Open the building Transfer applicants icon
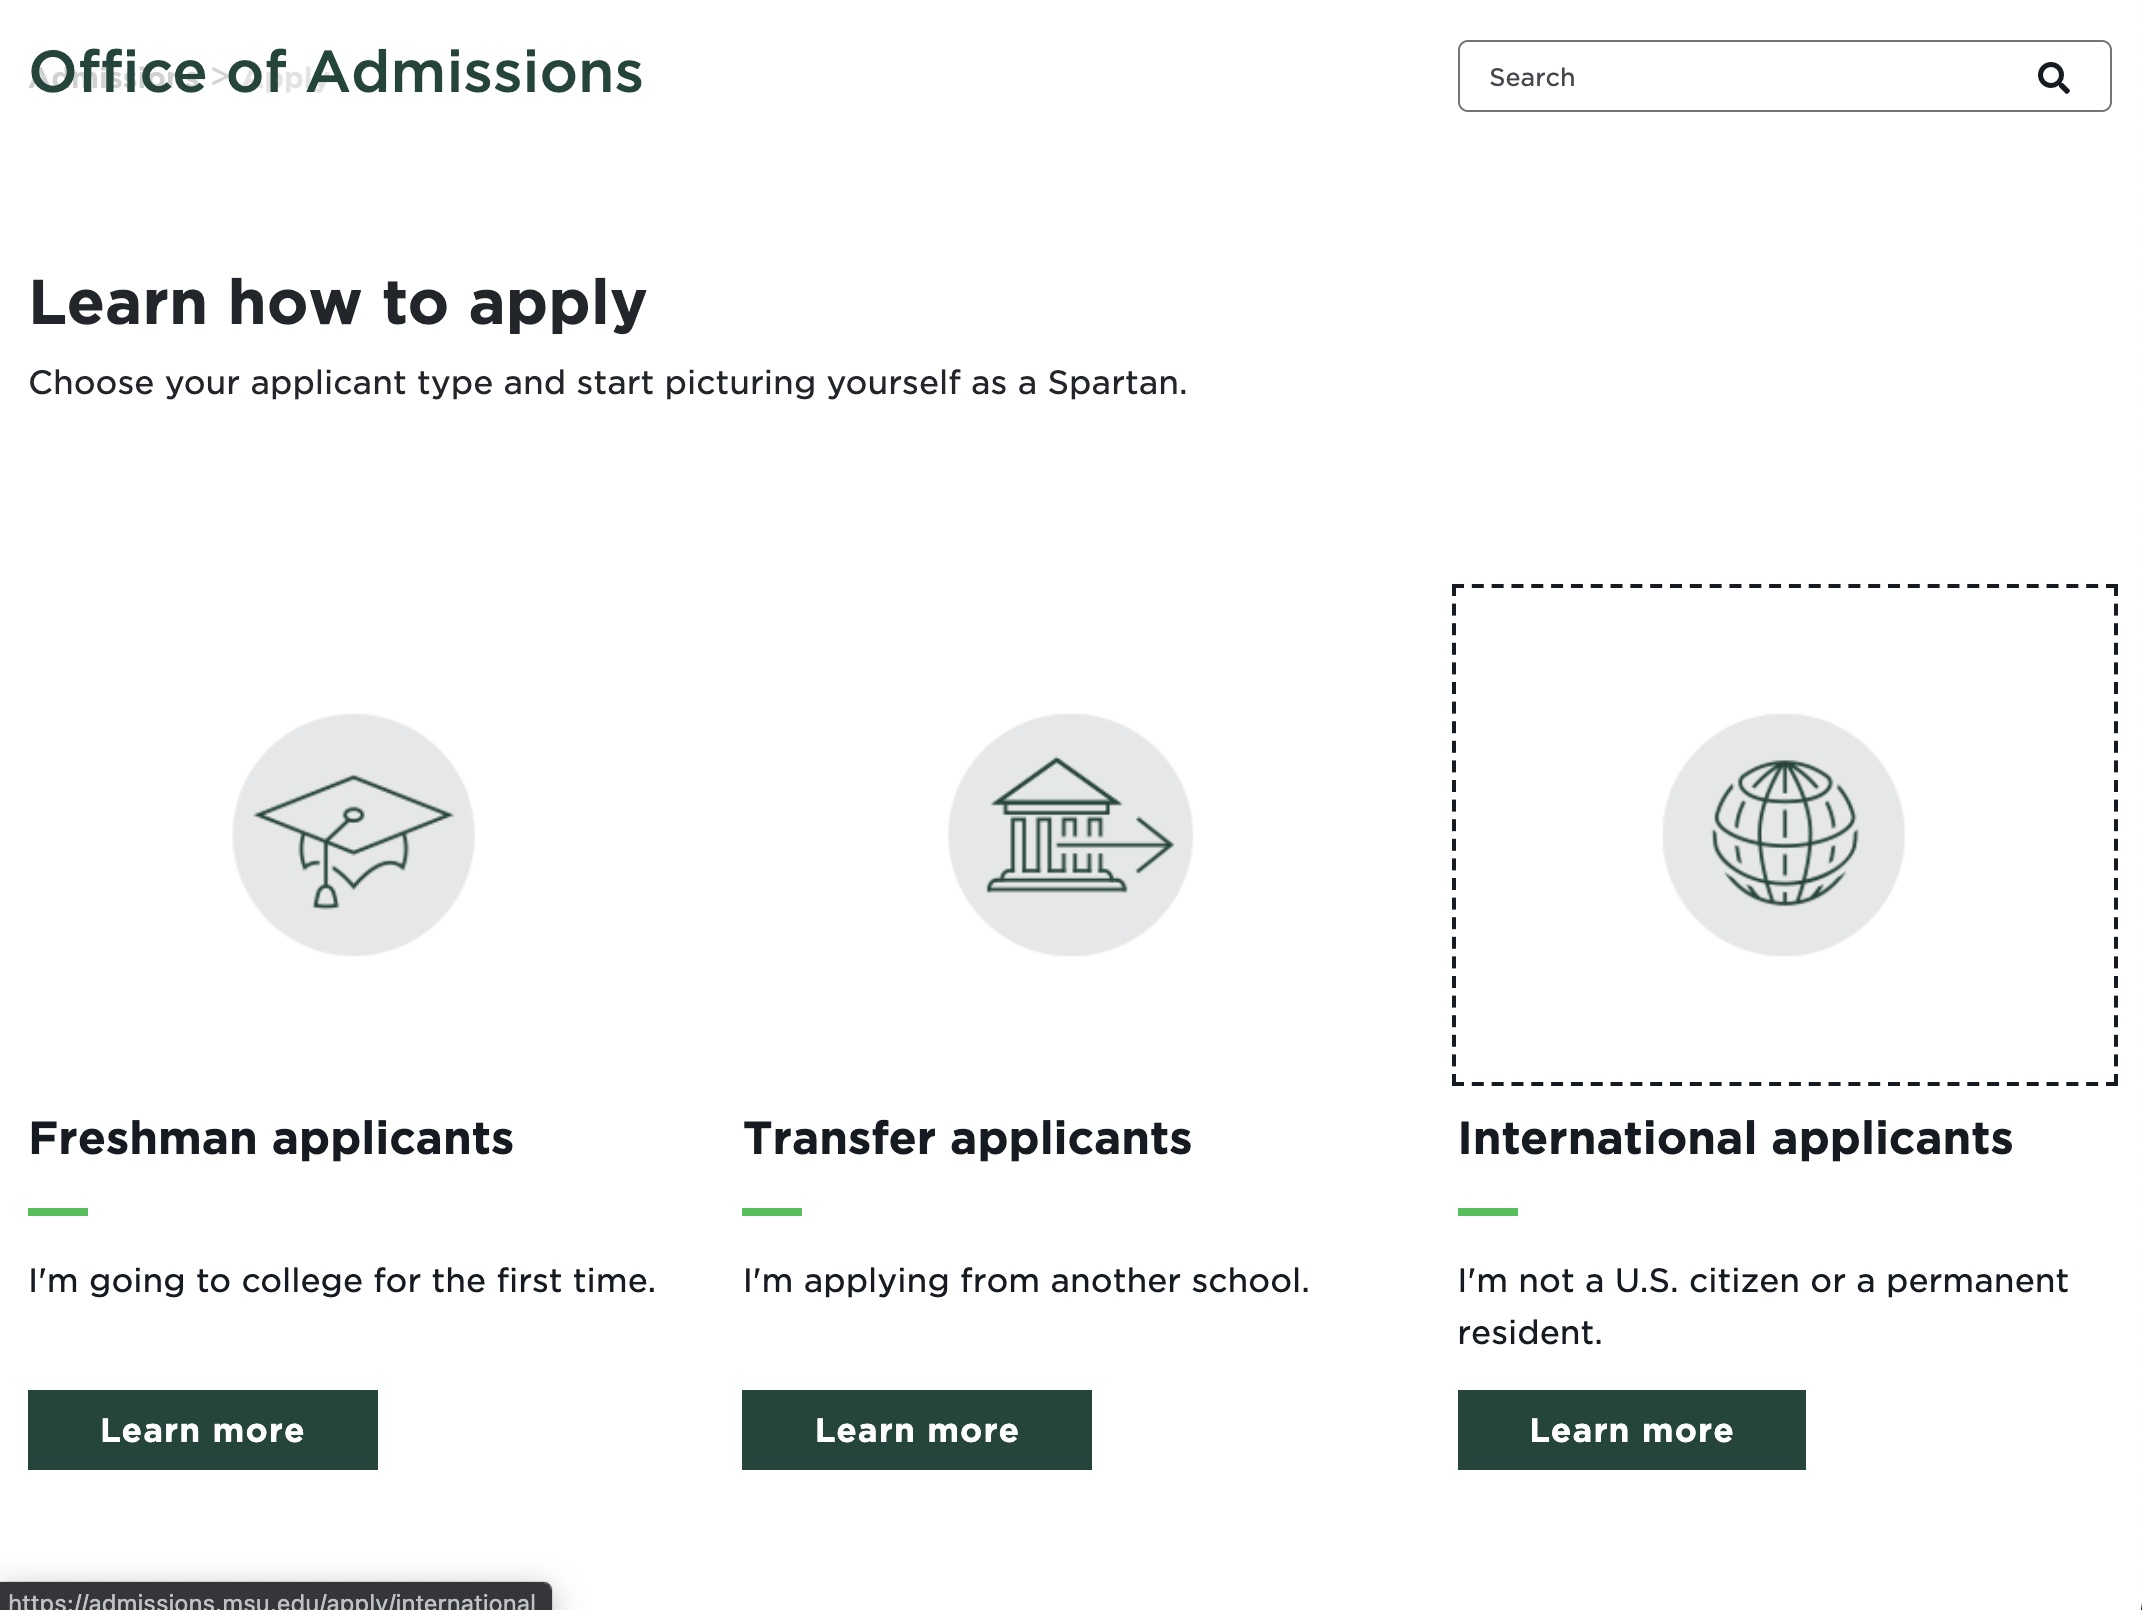The width and height of the screenshot is (2142, 1610). 1070,835
